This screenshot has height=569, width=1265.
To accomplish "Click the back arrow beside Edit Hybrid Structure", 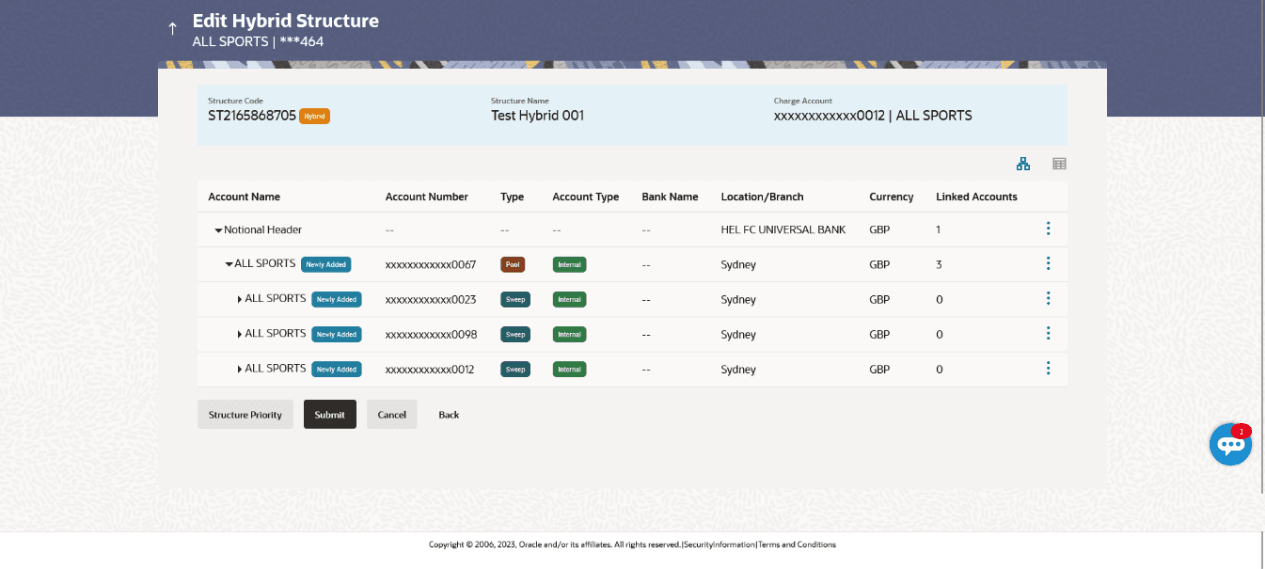I will point(172,29).
